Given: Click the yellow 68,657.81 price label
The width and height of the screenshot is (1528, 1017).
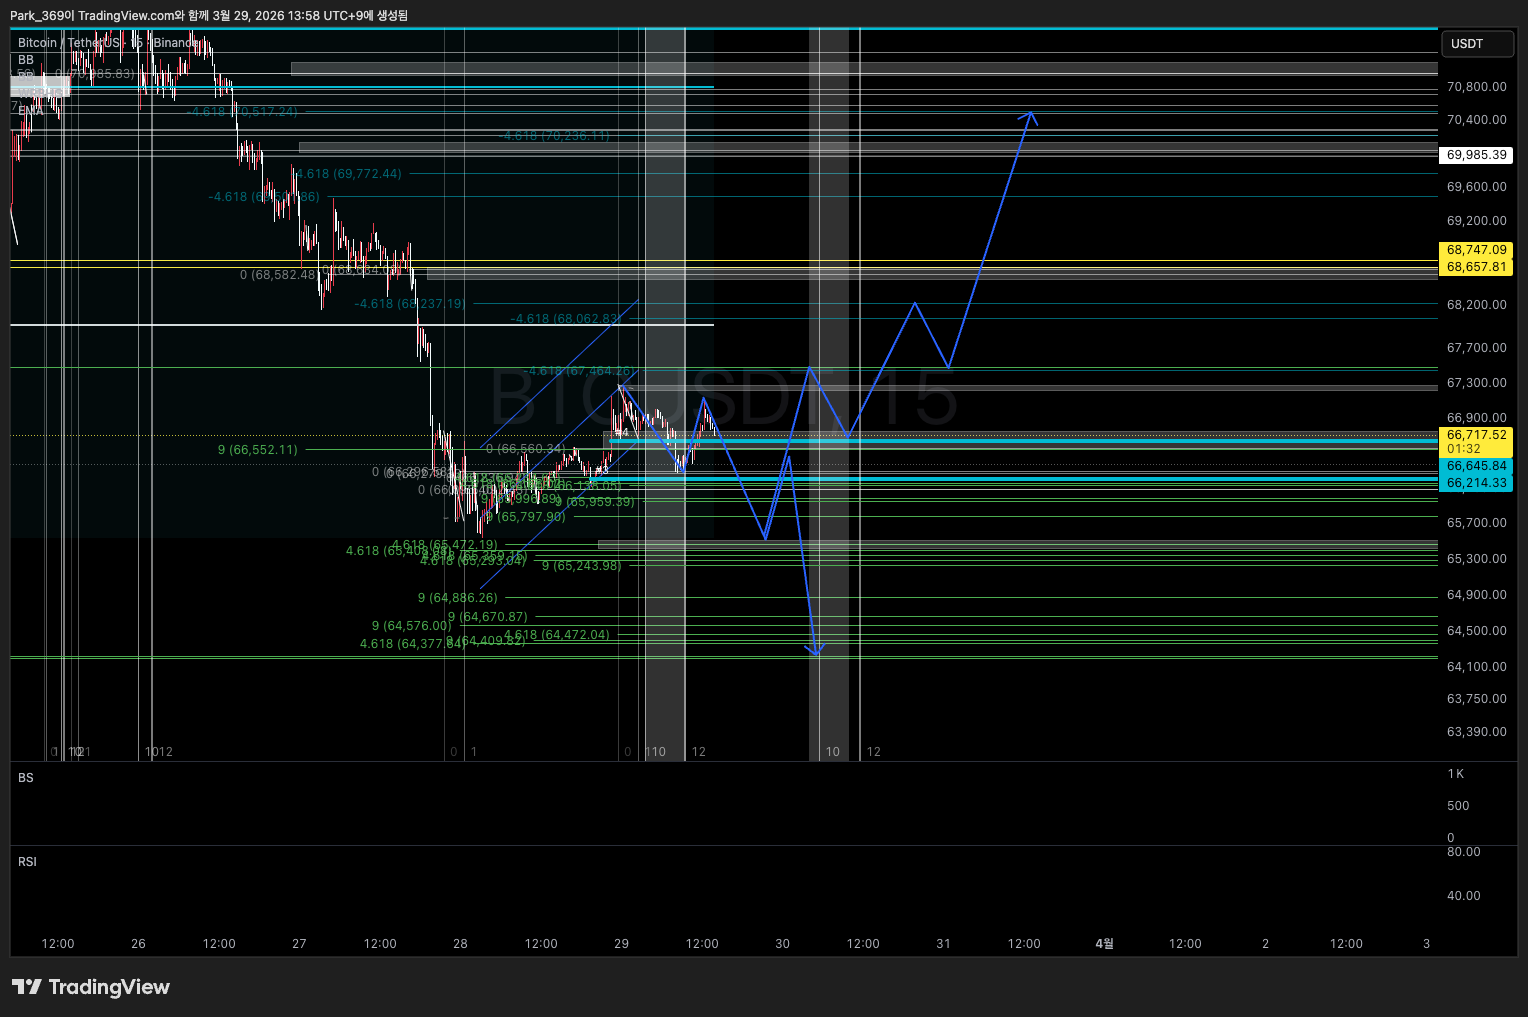Looking at the screenshot, I should (1476, 267).
